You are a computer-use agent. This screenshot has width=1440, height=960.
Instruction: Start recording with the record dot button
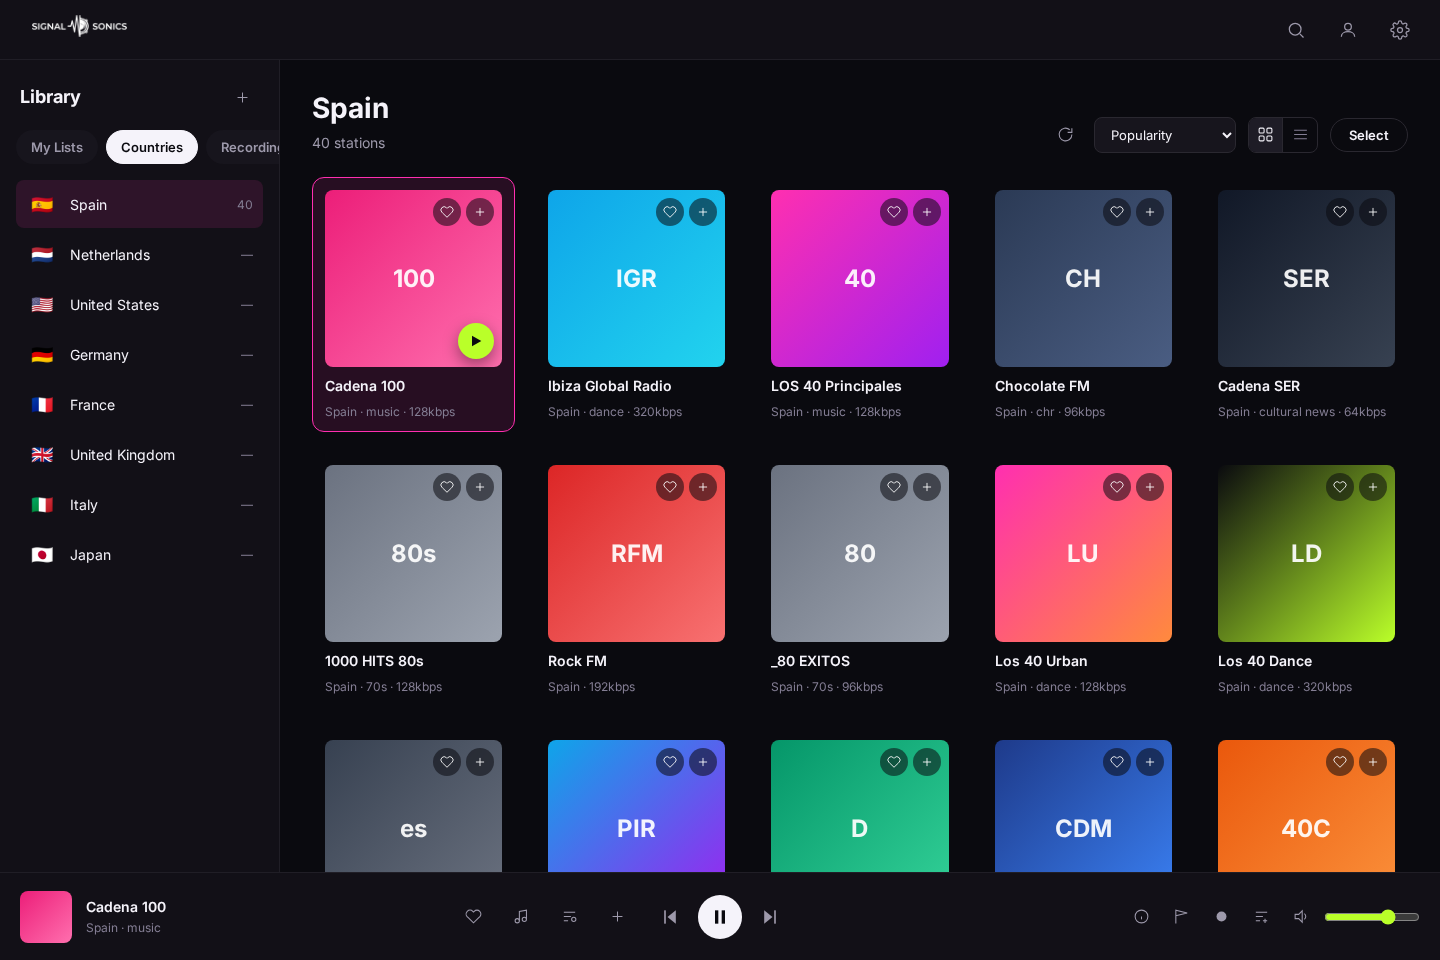[x=1221, y=917]
